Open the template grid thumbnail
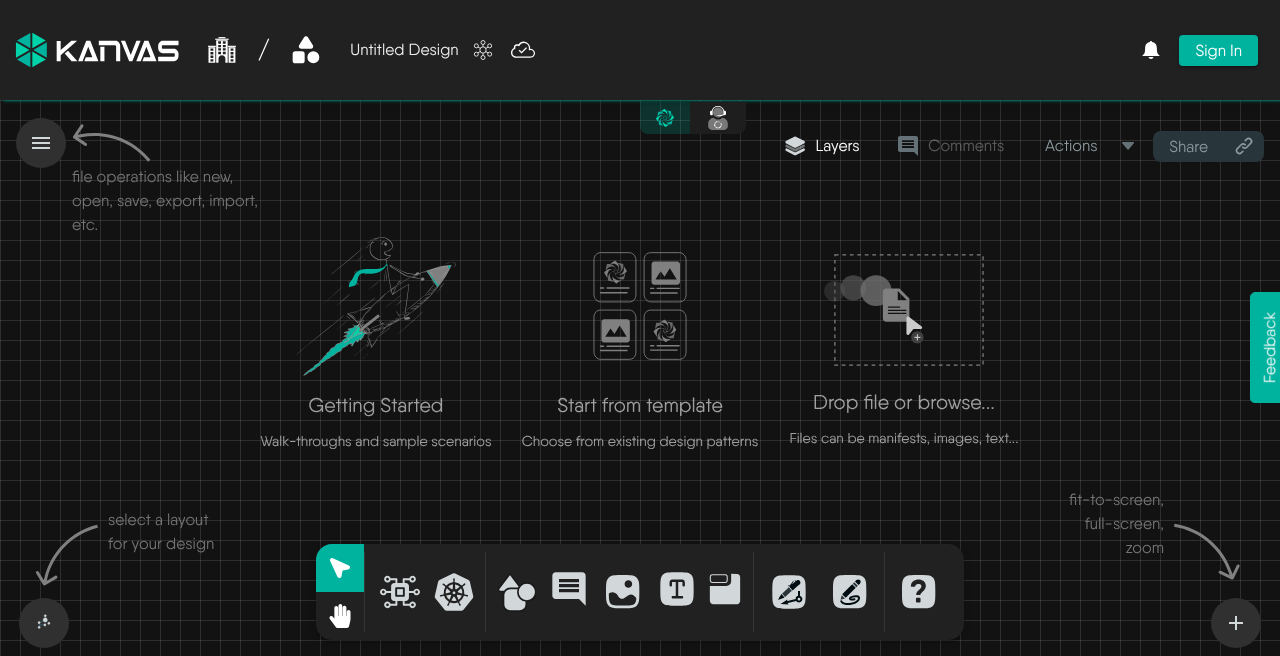Screen dimensions: 1280x656 click(x=640, y=306)
